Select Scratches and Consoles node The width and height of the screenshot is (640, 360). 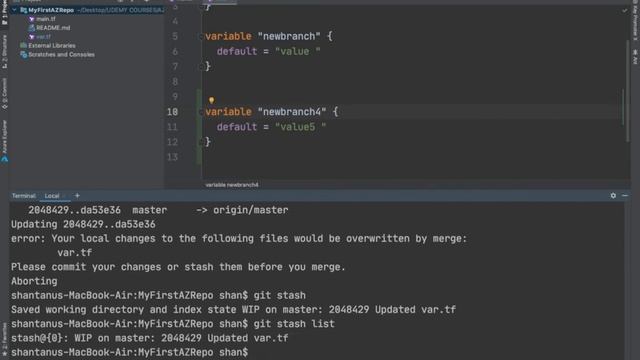point(61,55)
